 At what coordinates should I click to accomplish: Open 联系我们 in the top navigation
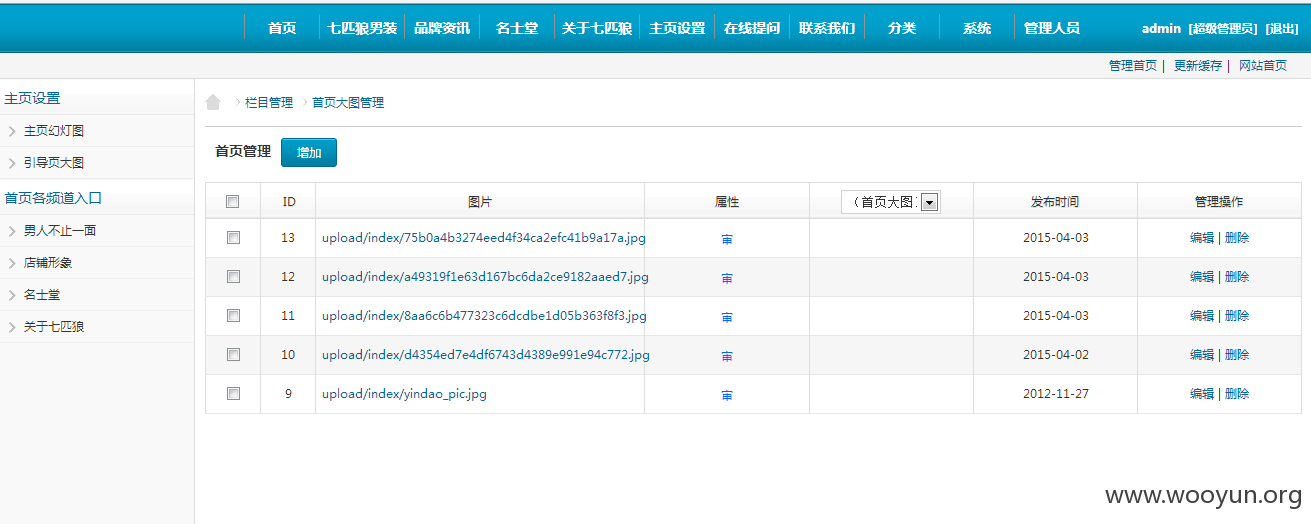(x=827, y=28)
